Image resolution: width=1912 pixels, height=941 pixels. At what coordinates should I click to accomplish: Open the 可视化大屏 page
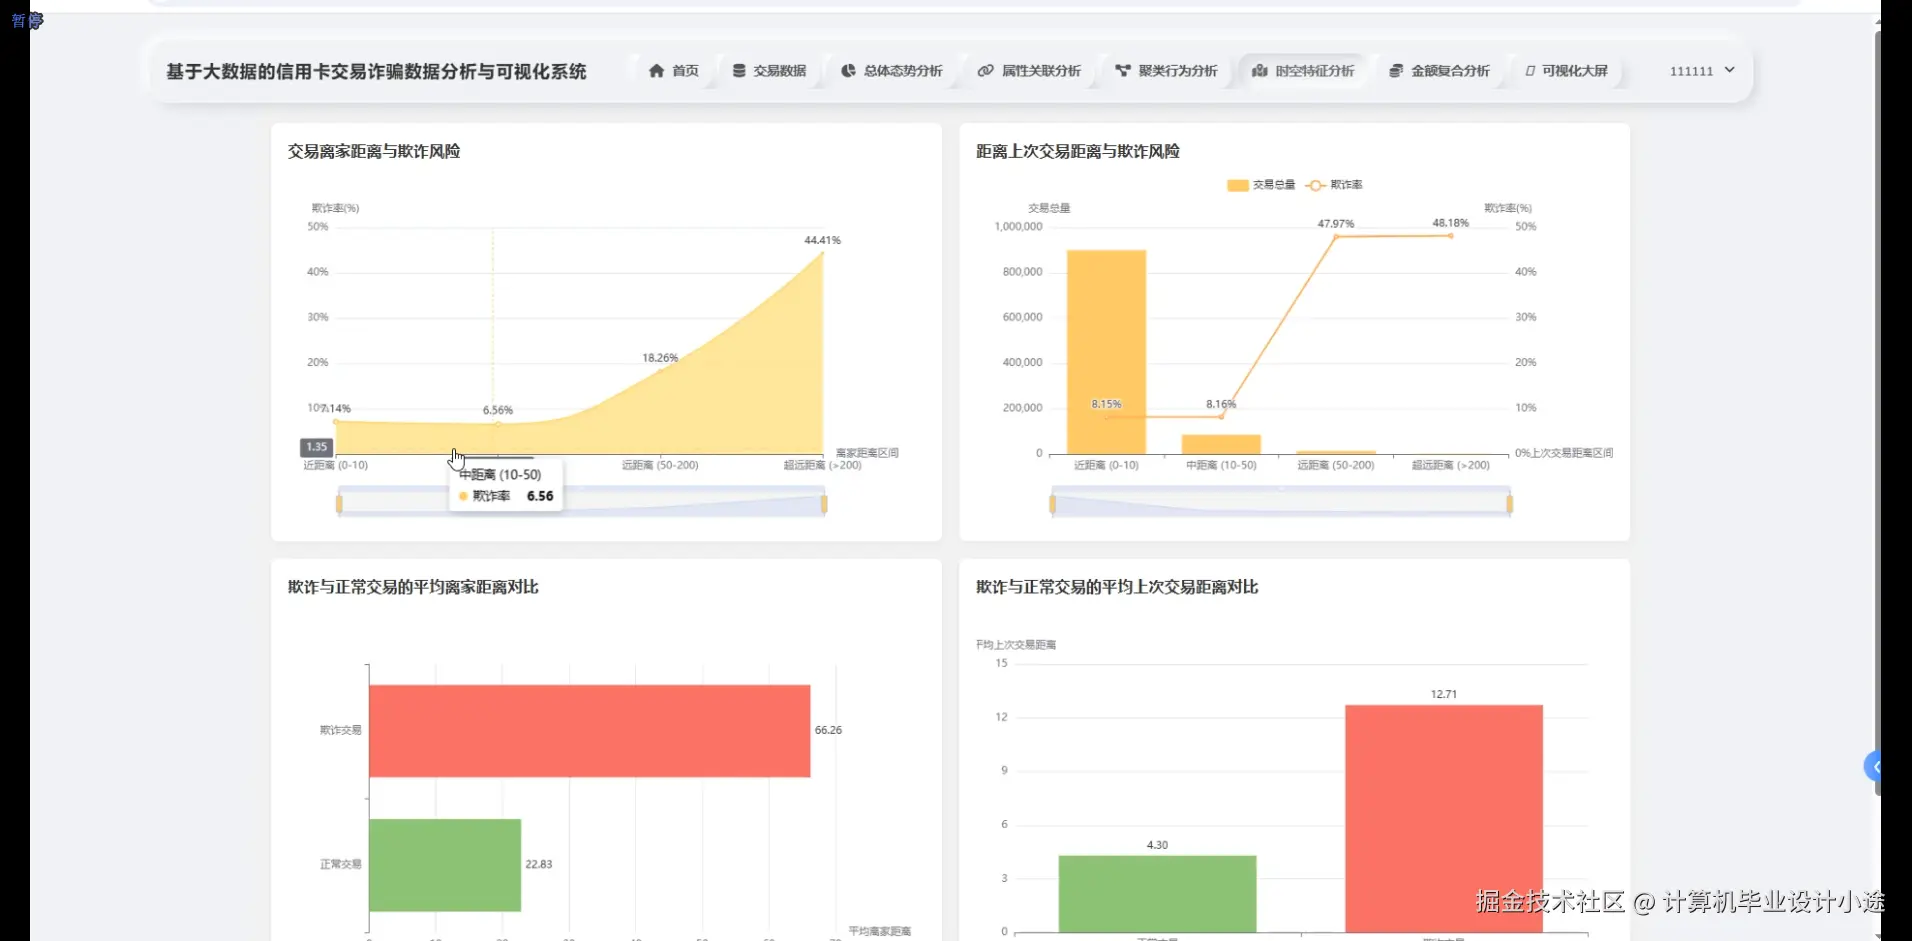[1566, 71]
